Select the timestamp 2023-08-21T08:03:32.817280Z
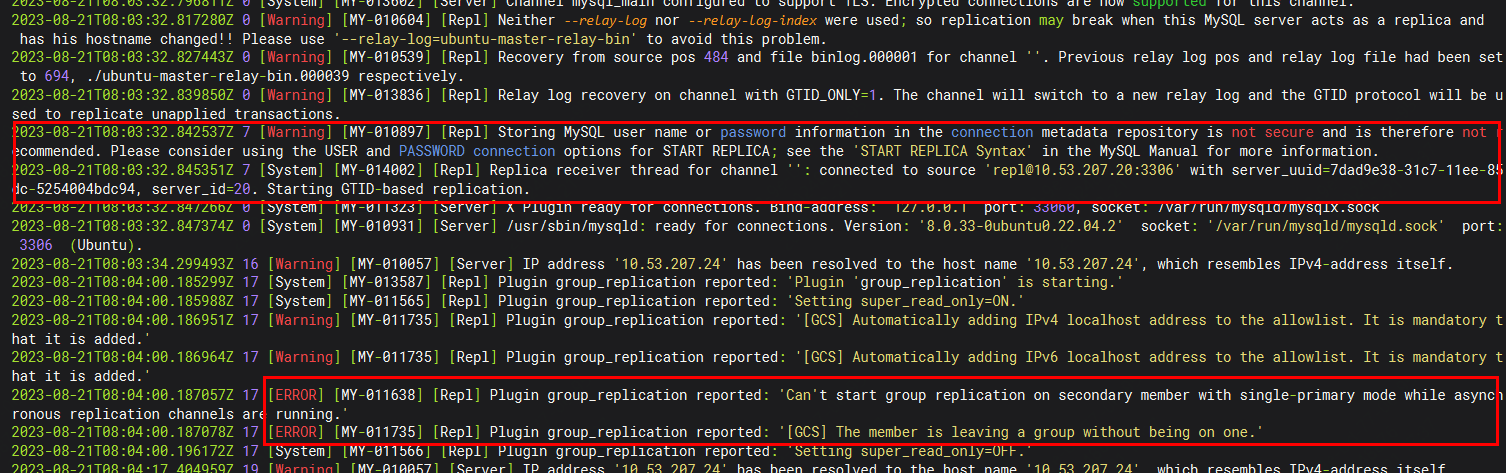 pos(120,21)
